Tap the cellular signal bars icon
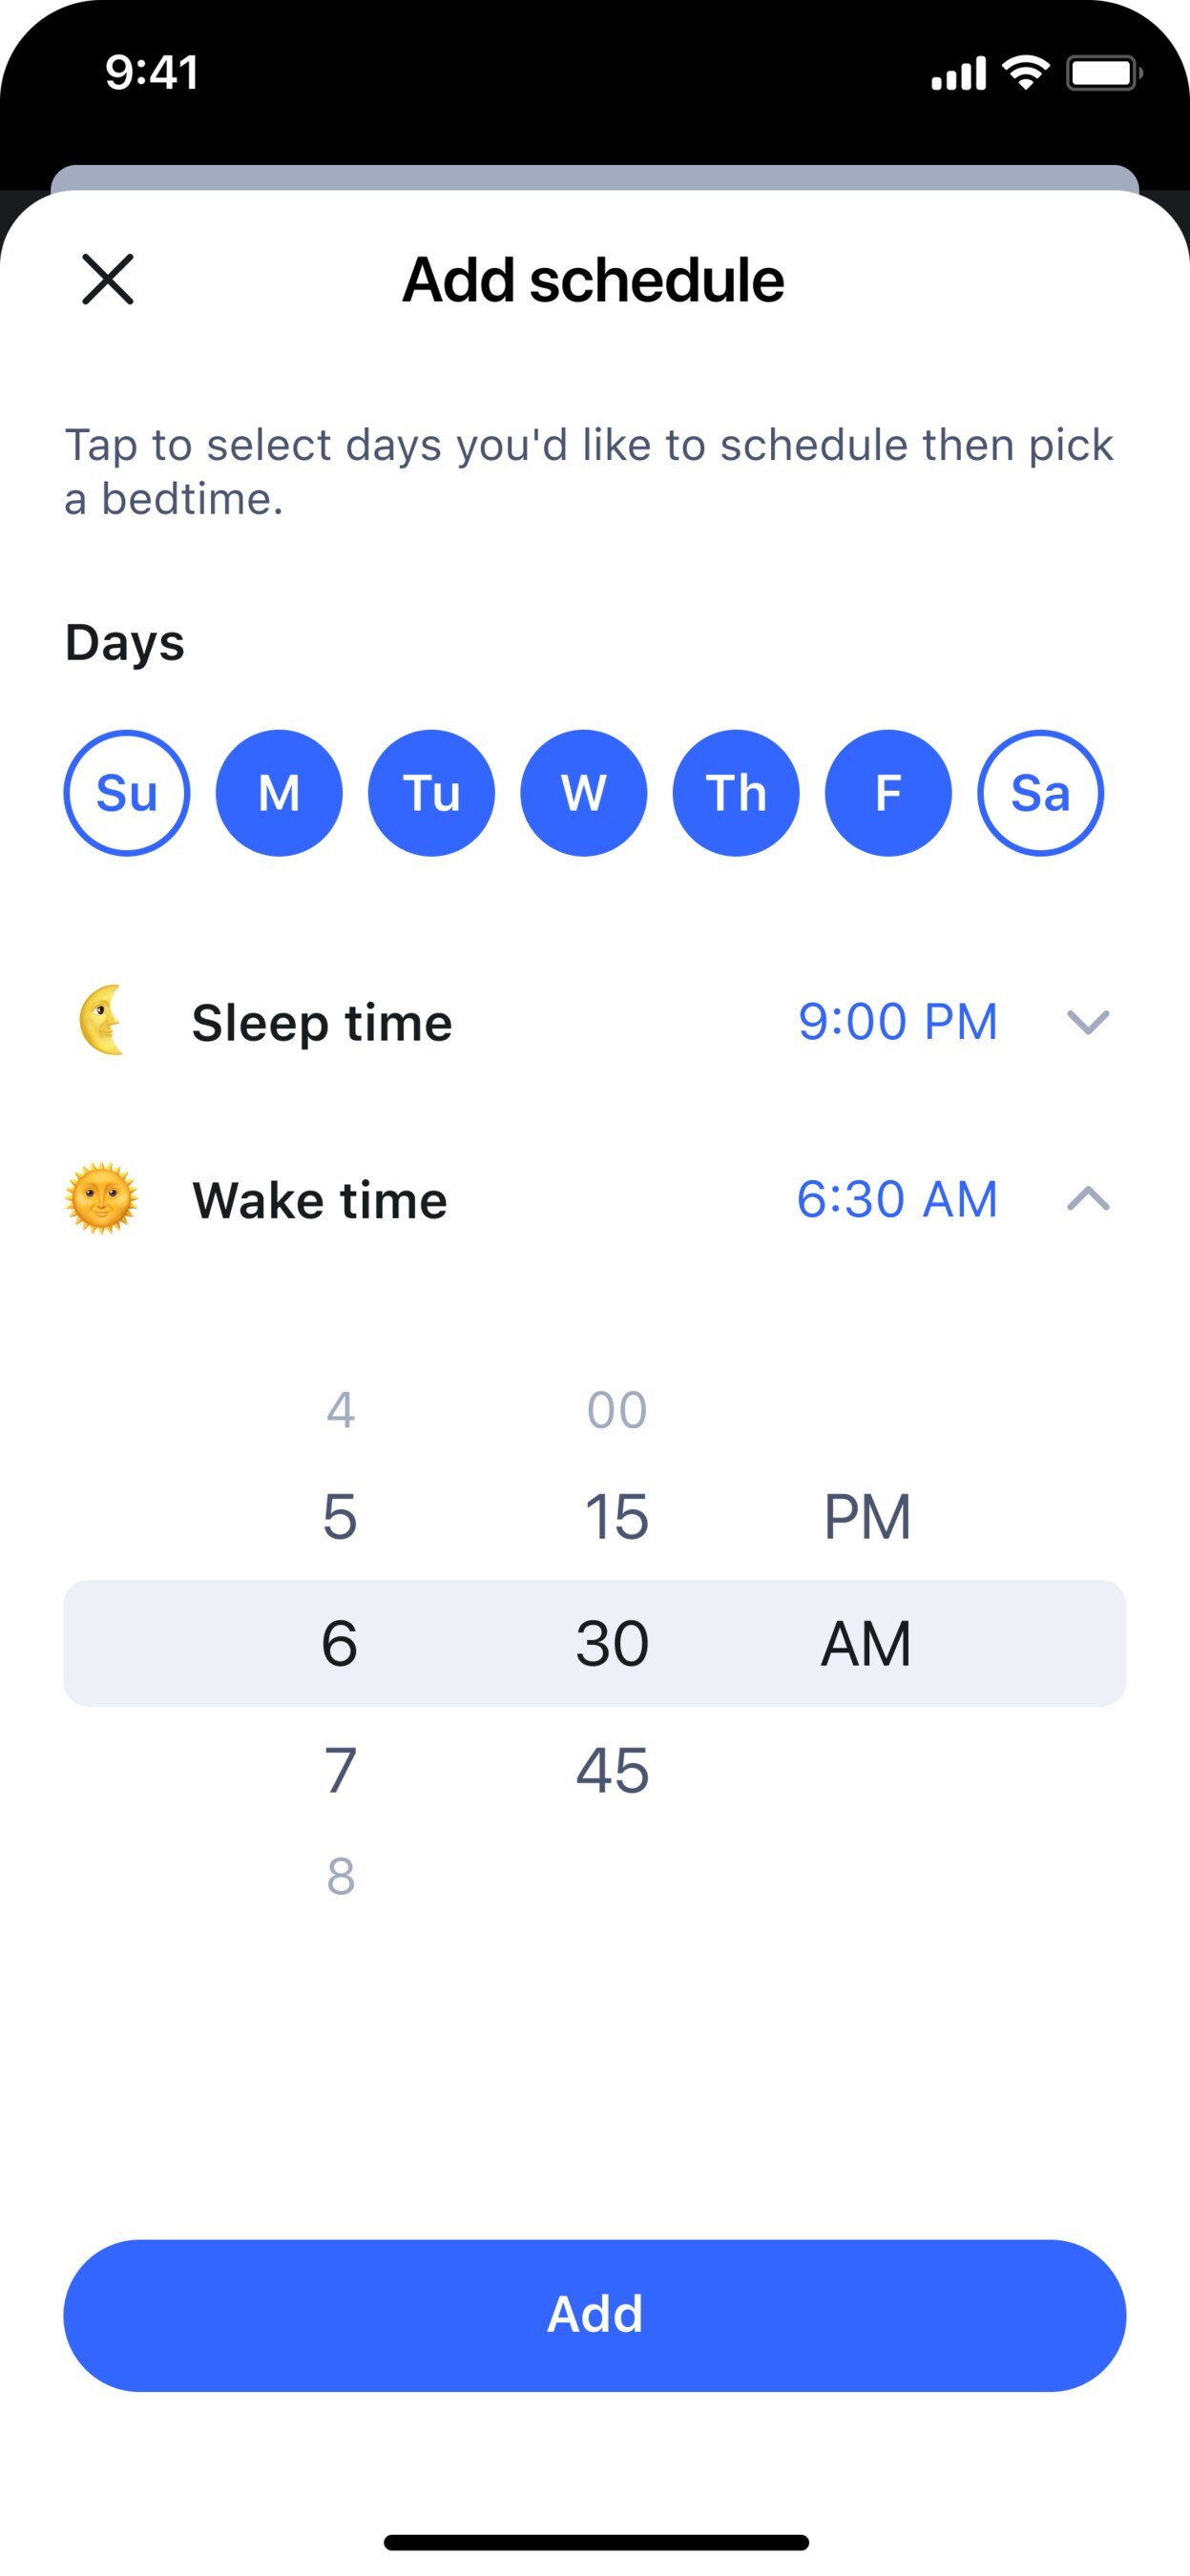Image resolution: width=1190 pixels, height=2576 pixels. pos(958,73)
